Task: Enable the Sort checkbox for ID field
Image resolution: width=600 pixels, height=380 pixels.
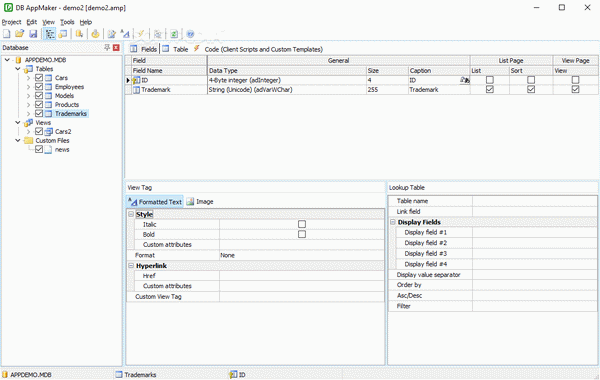Action: click(x=531, y=80)
